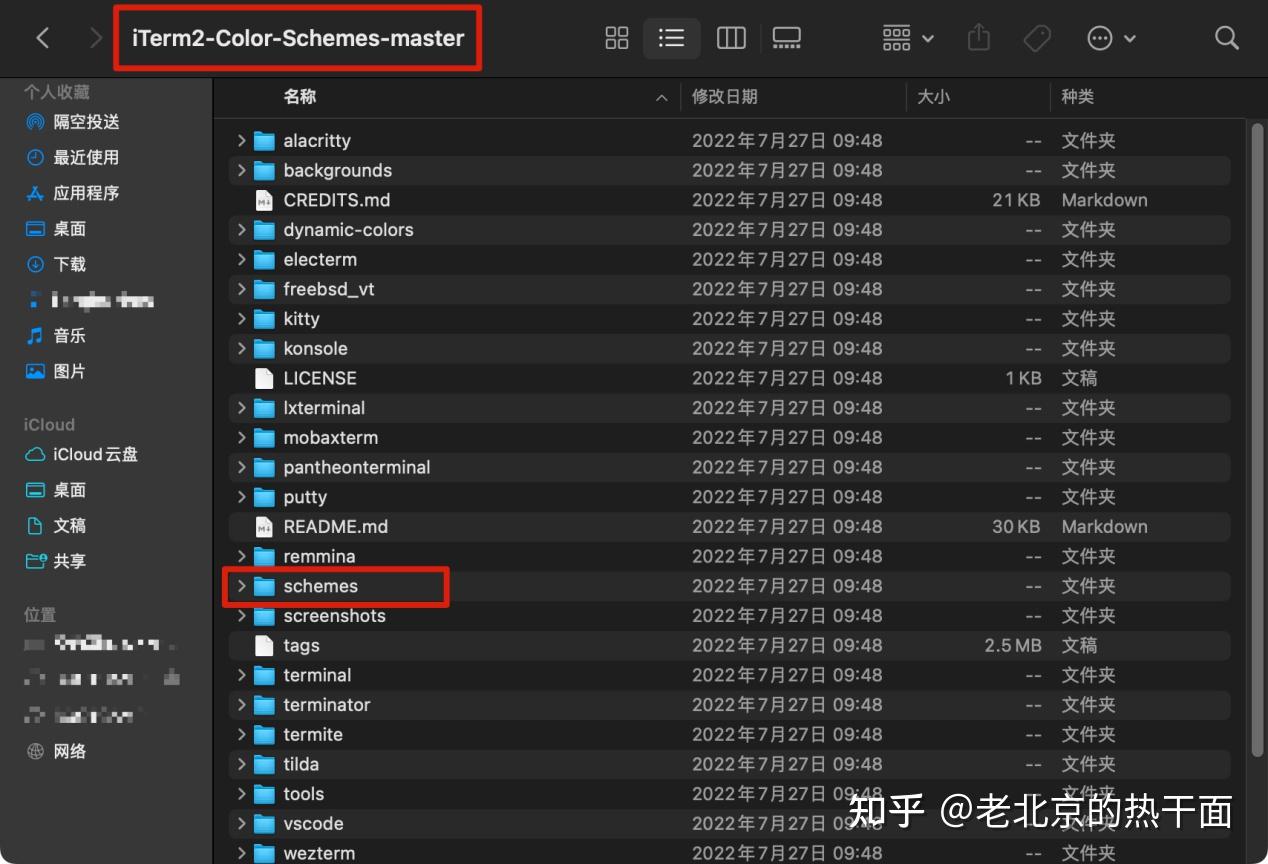Click the 30 KB size cell

click(1016, 527)
